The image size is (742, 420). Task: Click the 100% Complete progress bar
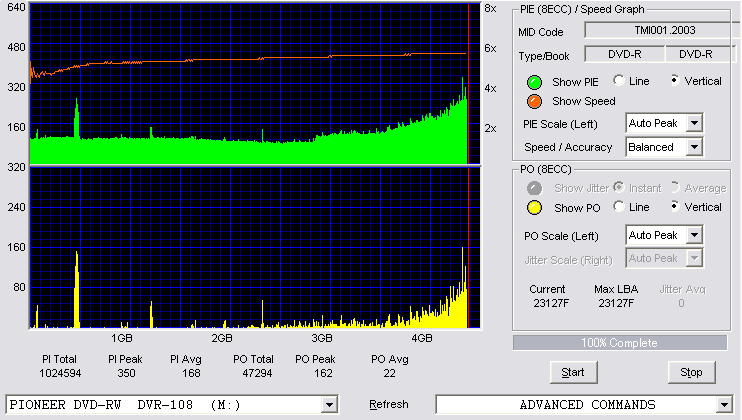click(x=619, y=343)
